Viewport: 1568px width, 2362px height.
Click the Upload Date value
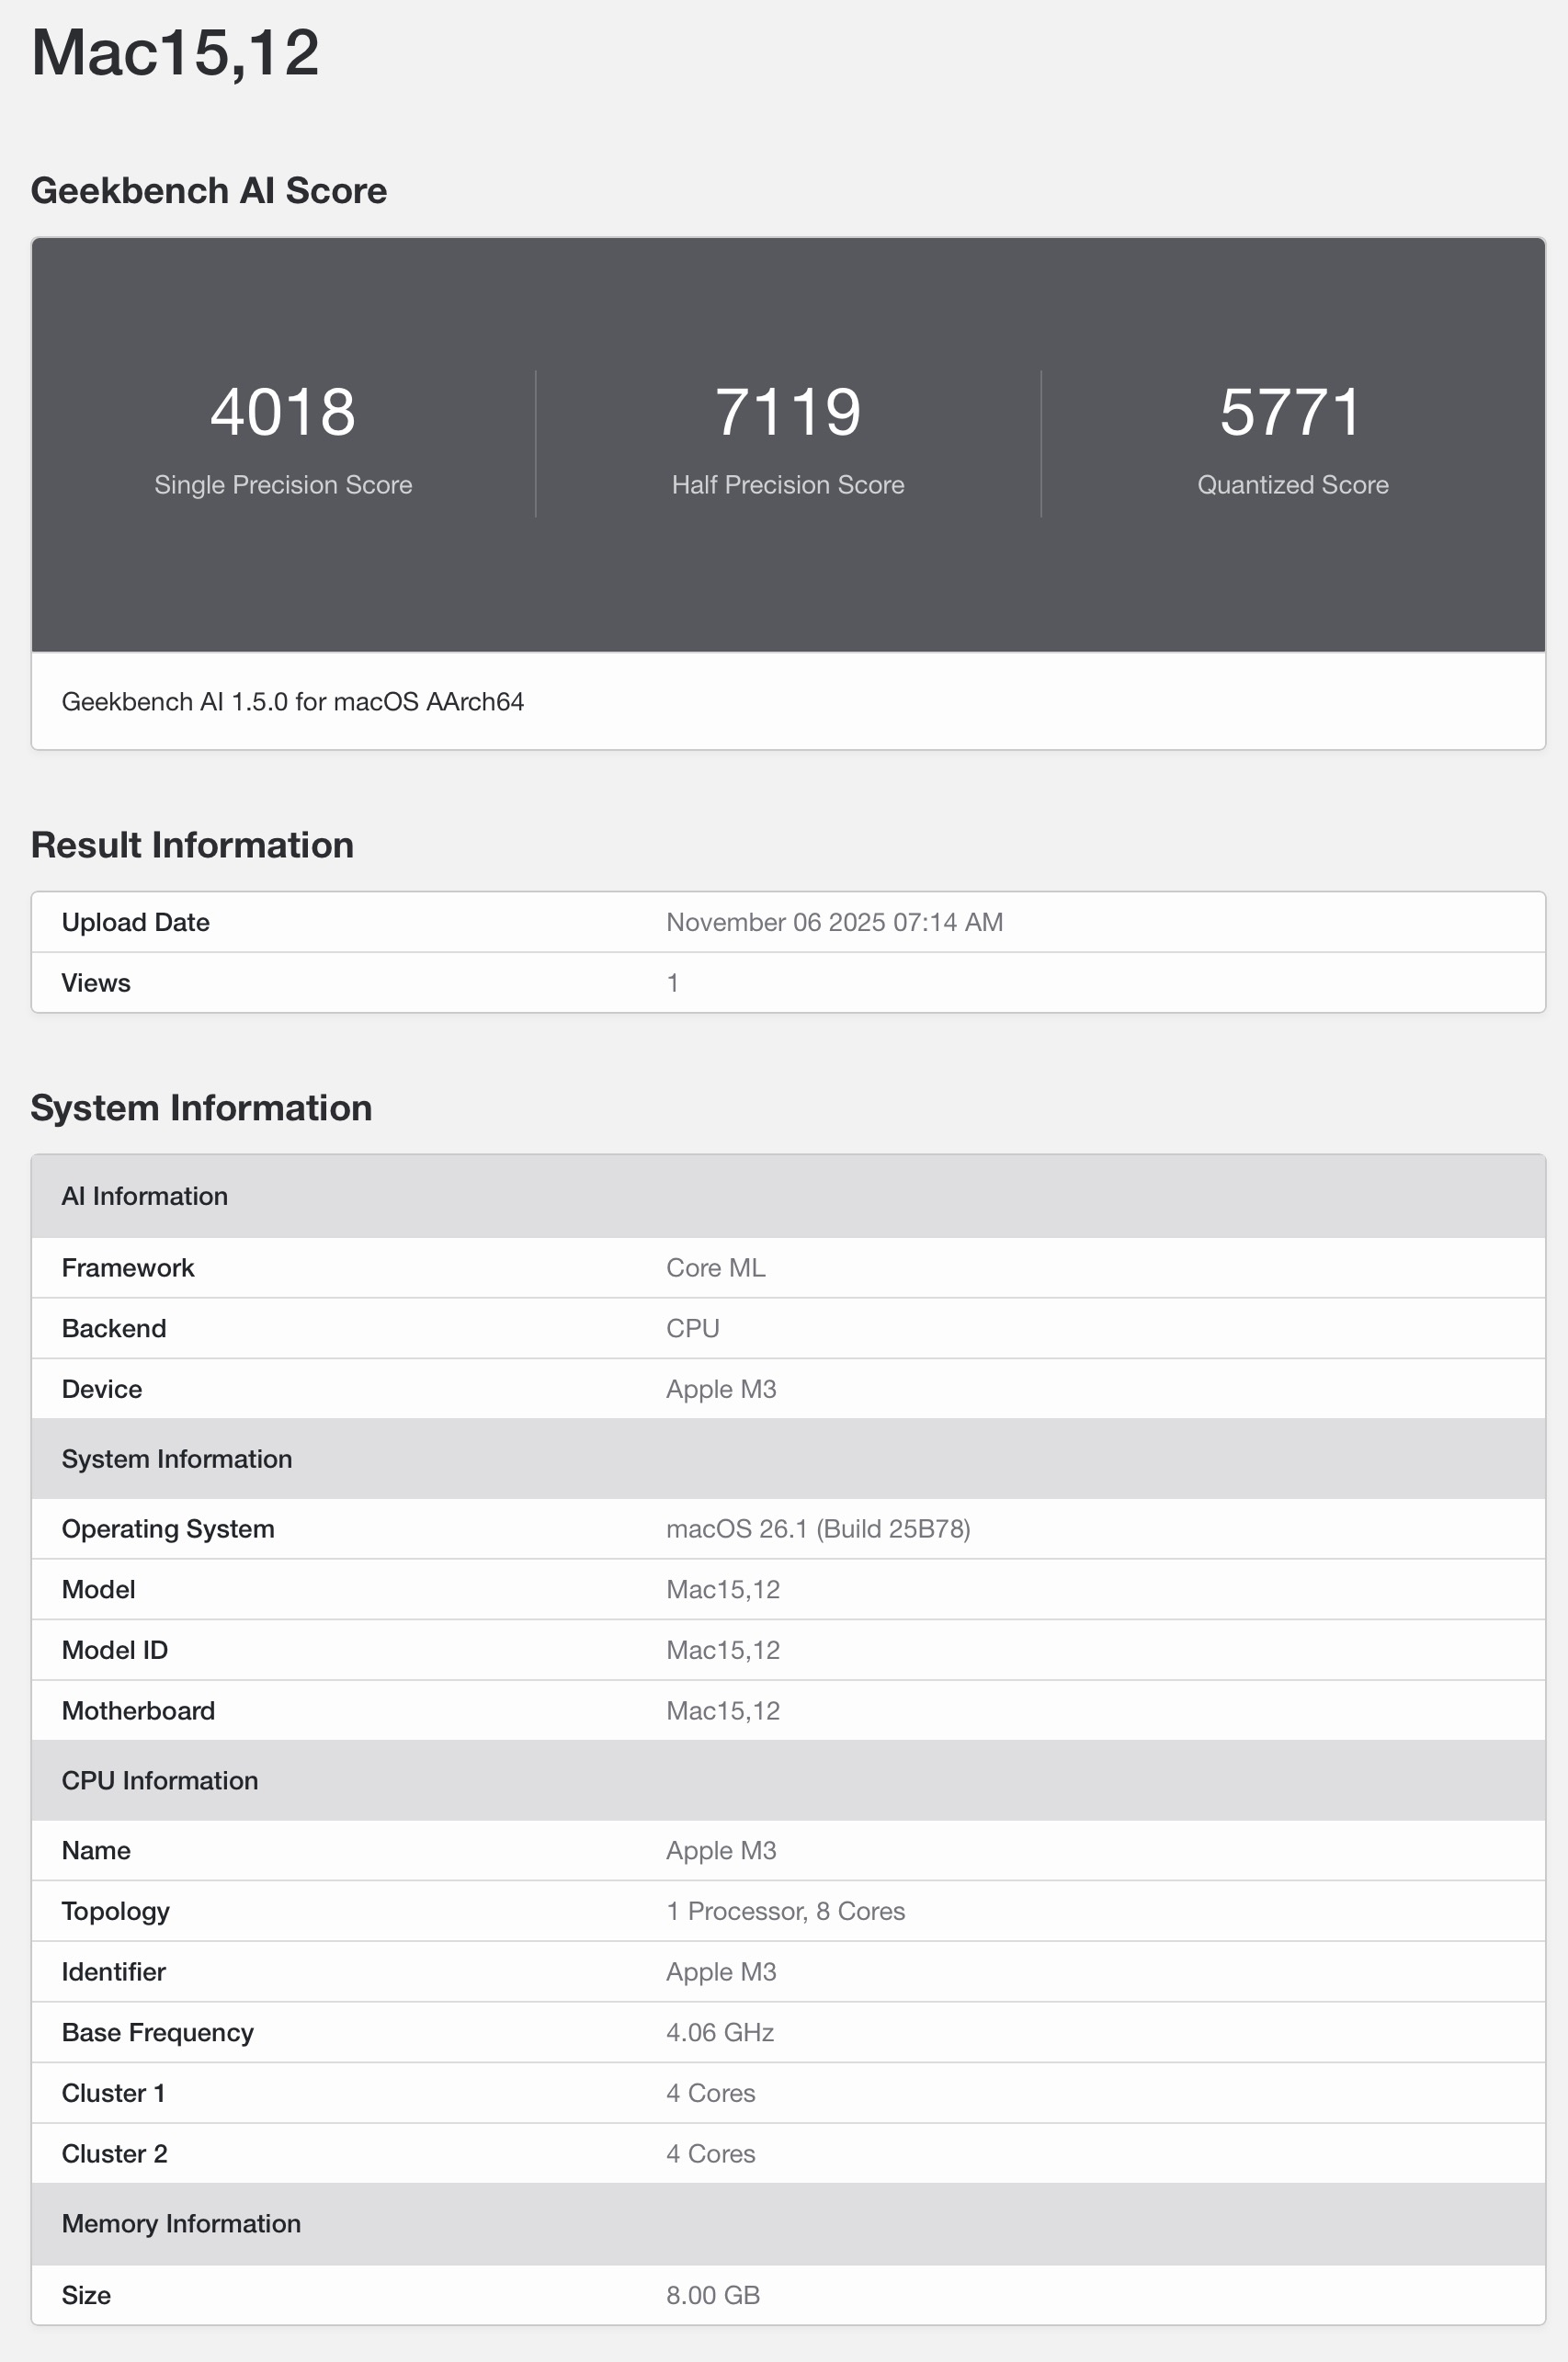coord(834,922)
